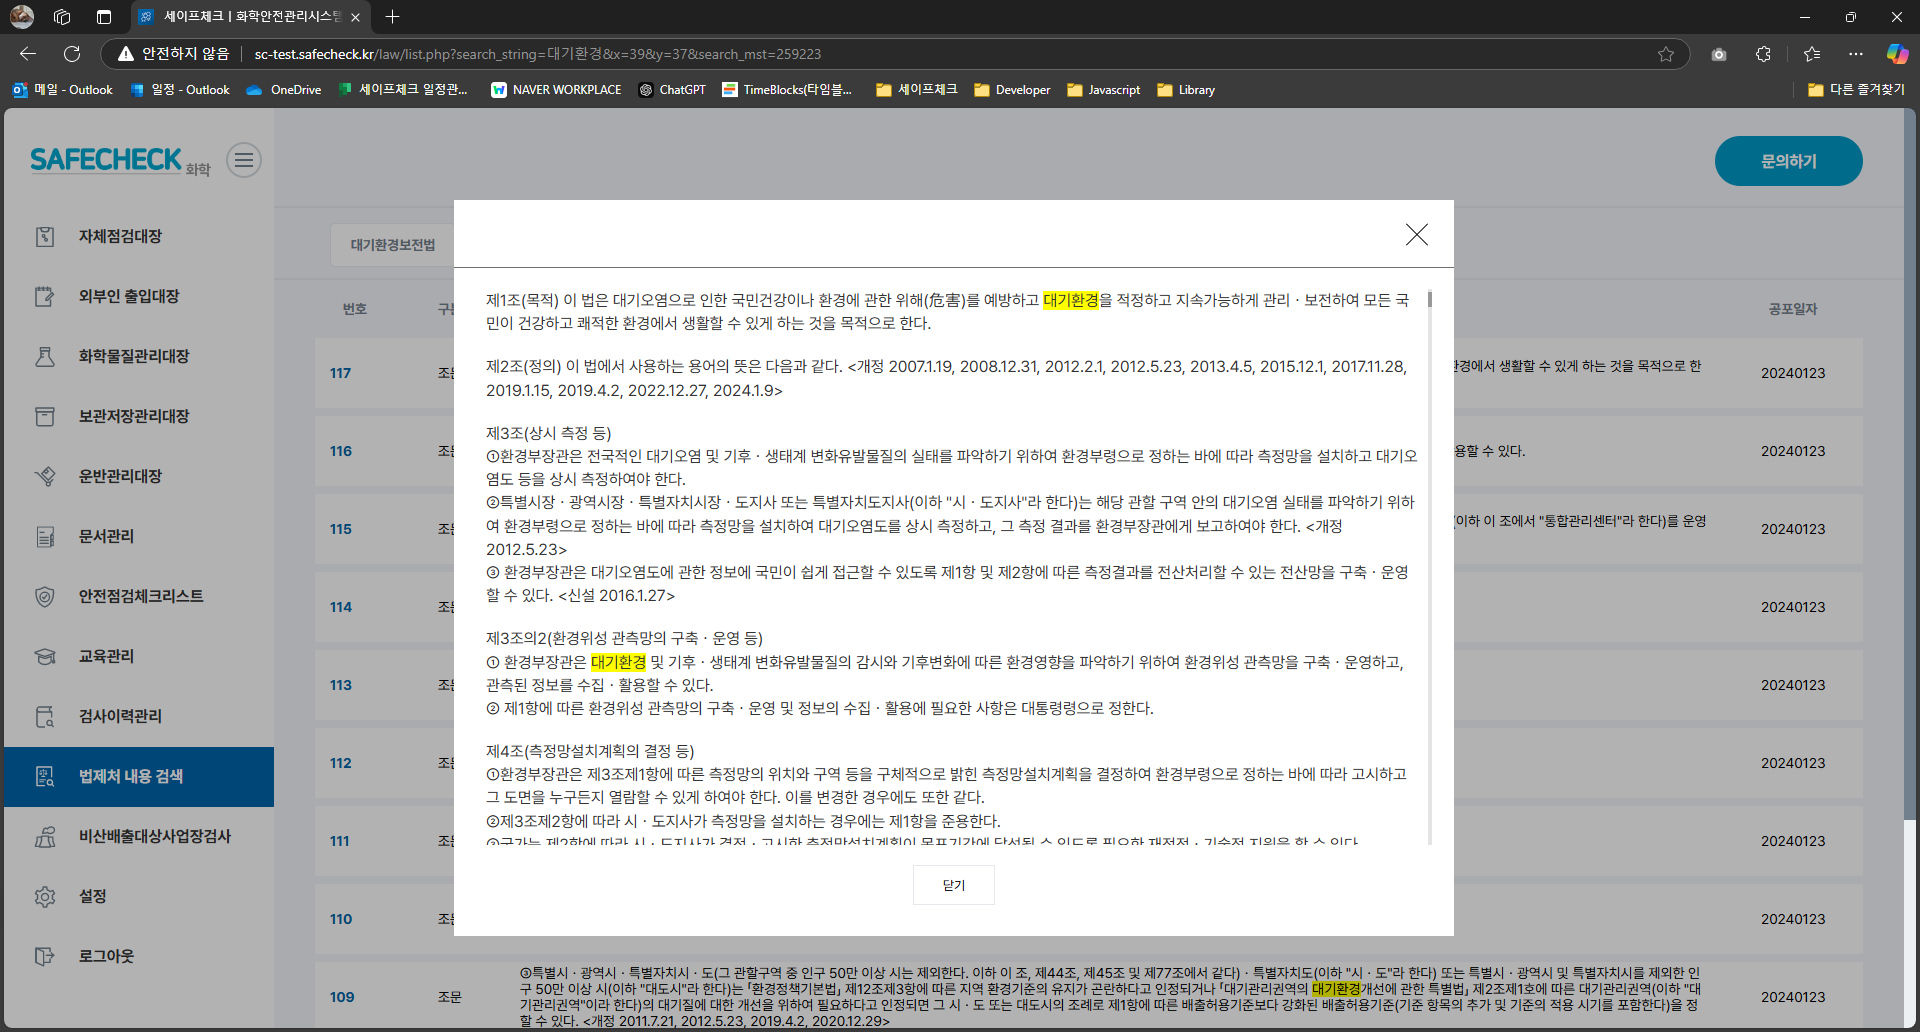The height and width of the screenshot is (1032, 1920).
Task: Open 설정 gear icon
Action: click(x=45, y=896)
